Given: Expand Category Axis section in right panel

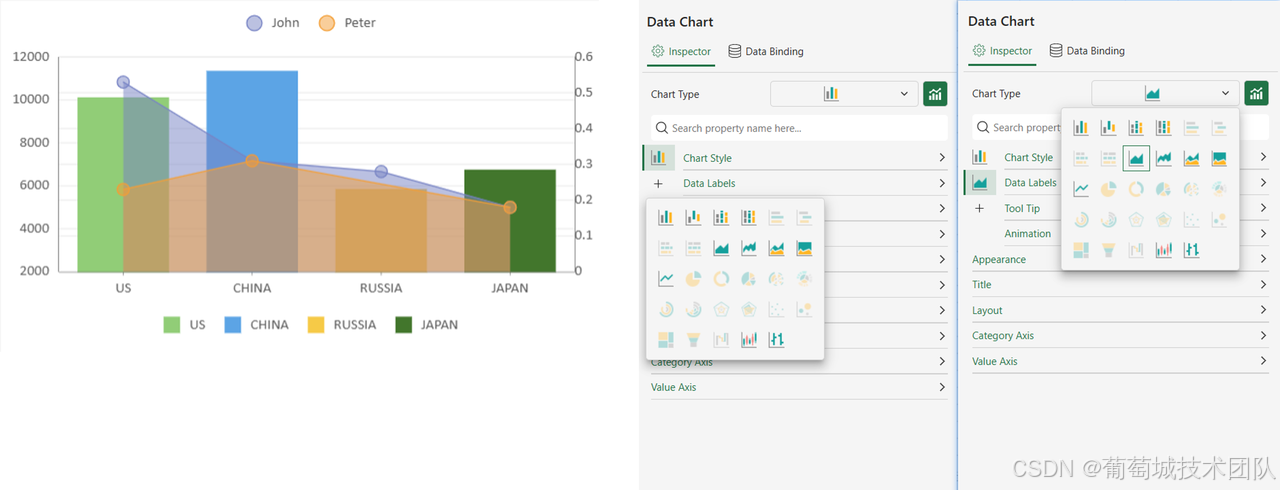Looking at the screenshot, I should click(x=1120, y=336).
